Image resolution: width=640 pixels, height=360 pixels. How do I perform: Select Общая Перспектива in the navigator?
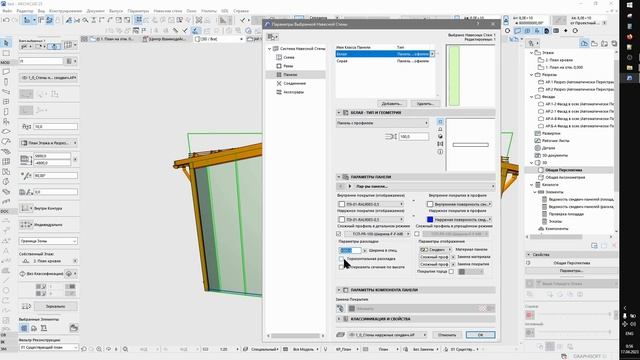(x=564, y=170)
